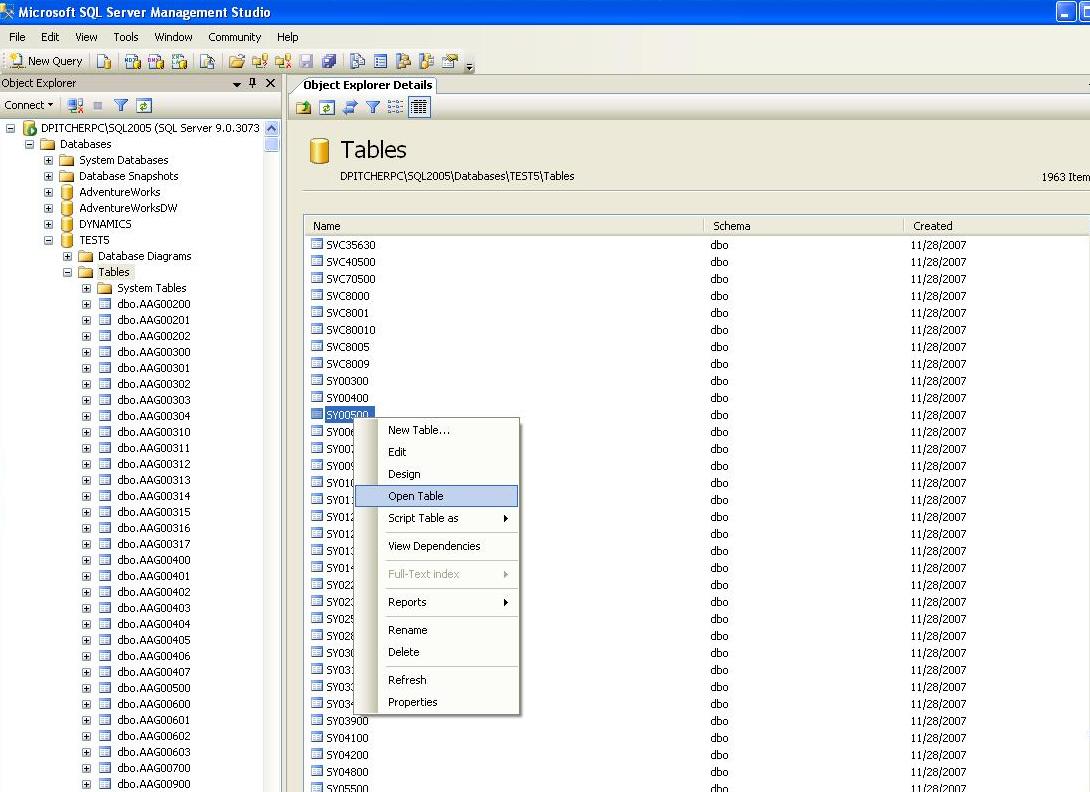The height and width of the screenshot is (792, 1090).
Task: Click the Up one level folder icon in Details
Action: (304, 107)
